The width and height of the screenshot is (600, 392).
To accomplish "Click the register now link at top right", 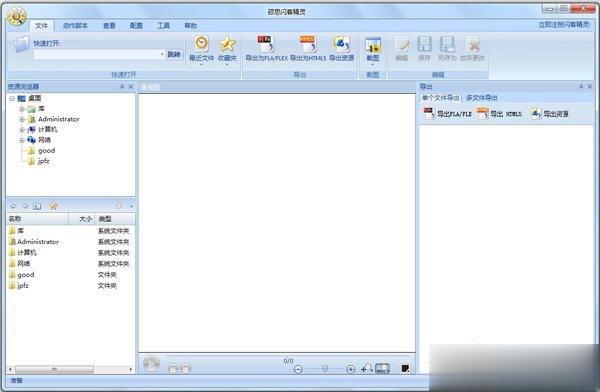I will [564, 24].
